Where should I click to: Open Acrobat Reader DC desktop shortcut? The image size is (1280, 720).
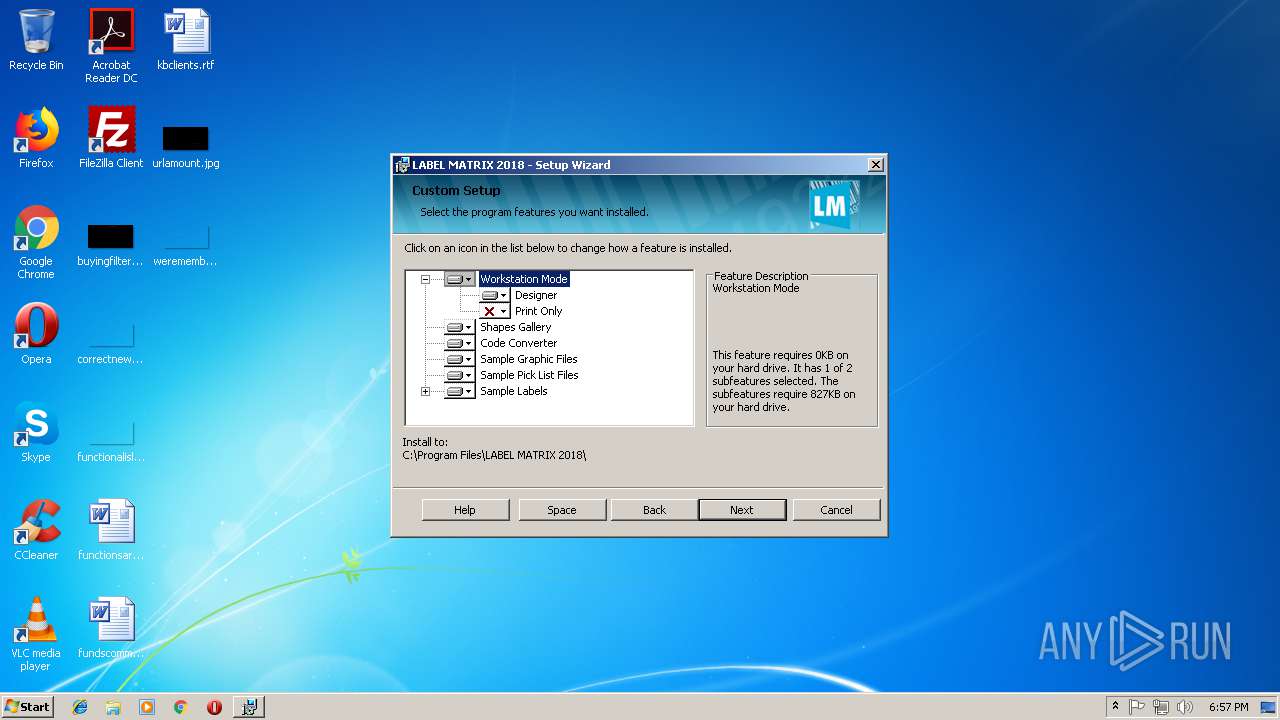point(111,46)
